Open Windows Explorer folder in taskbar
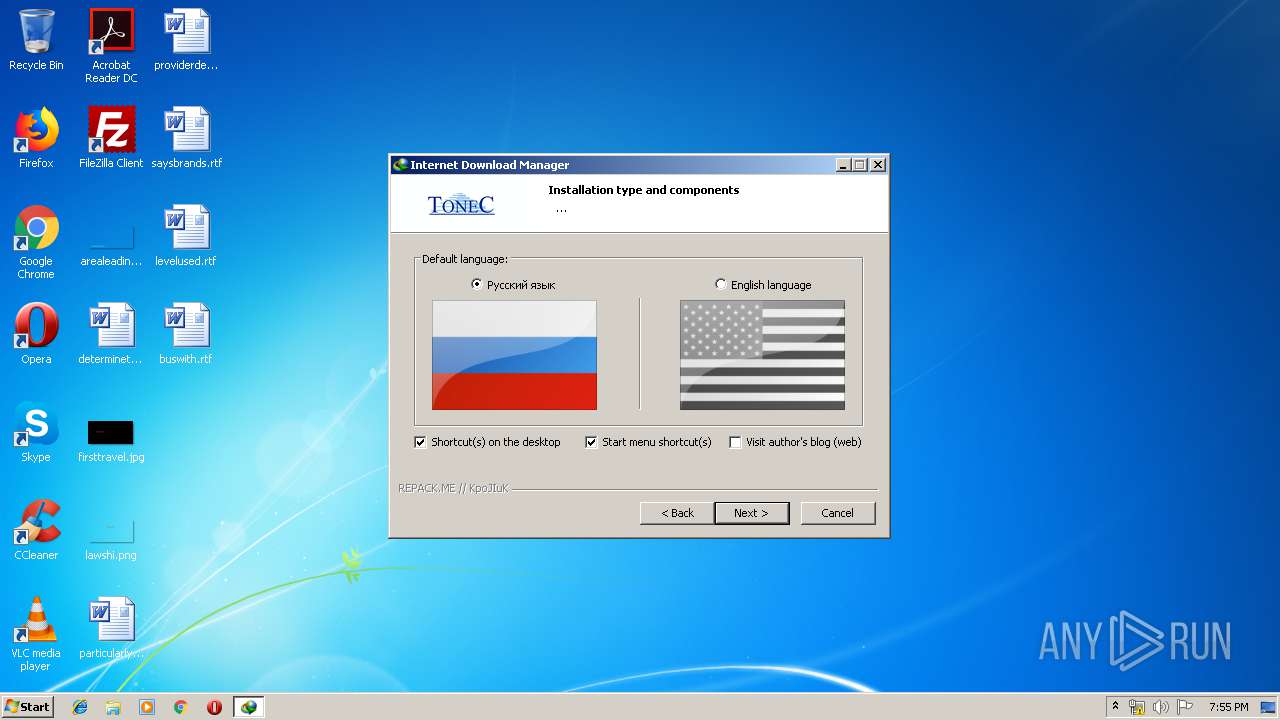Screen dimensions: 1280x720 [113, 707]
